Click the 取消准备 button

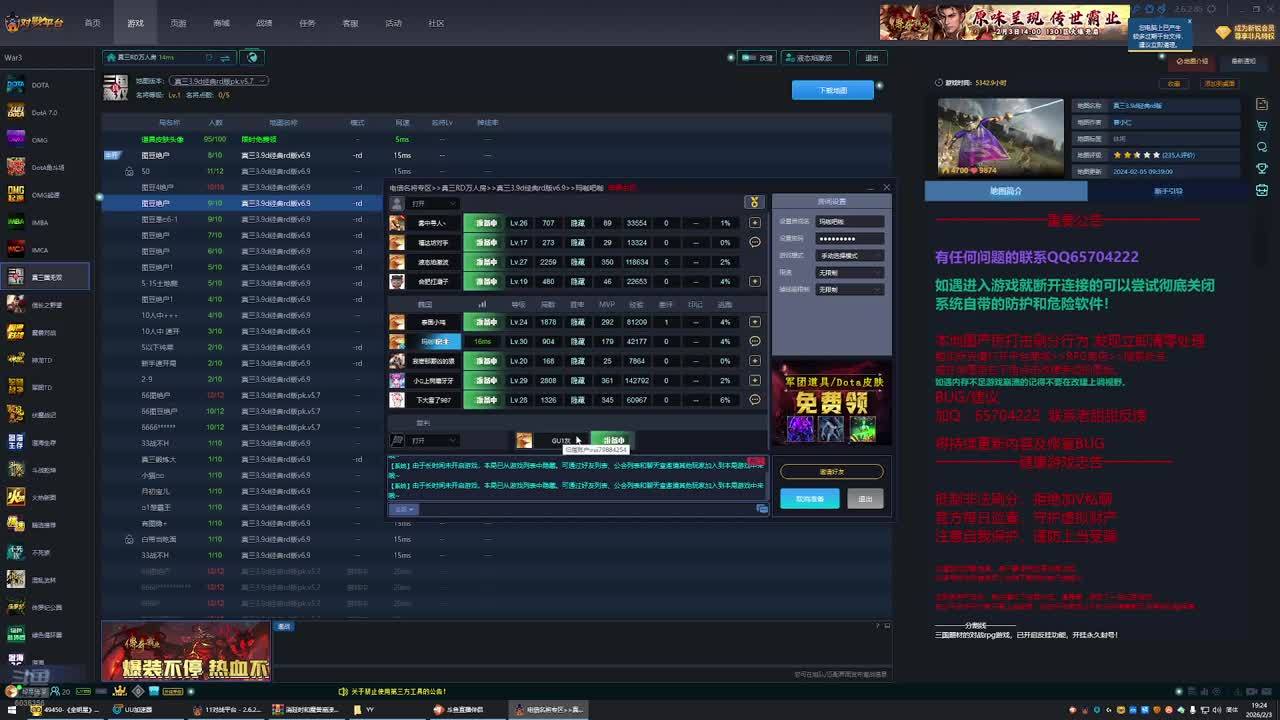coord(809,499)
